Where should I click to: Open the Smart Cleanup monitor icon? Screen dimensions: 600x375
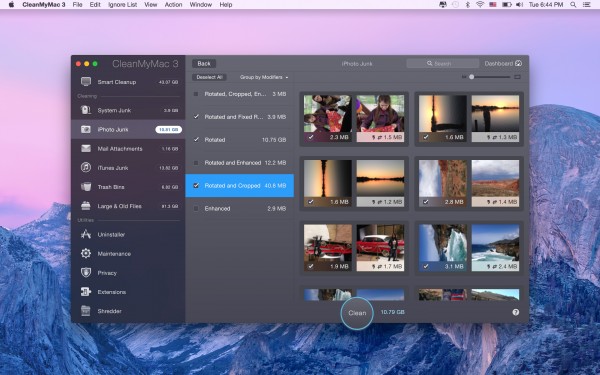point(86,82)
